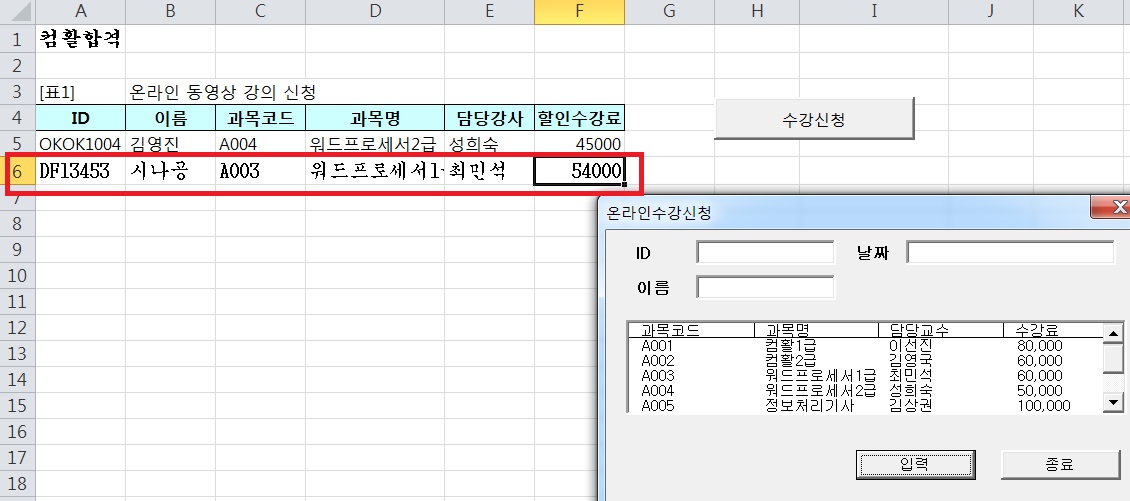Select cell containing OKOK1004
Image resolution: width=1130 pixels, height=501 pixels.
80,144
